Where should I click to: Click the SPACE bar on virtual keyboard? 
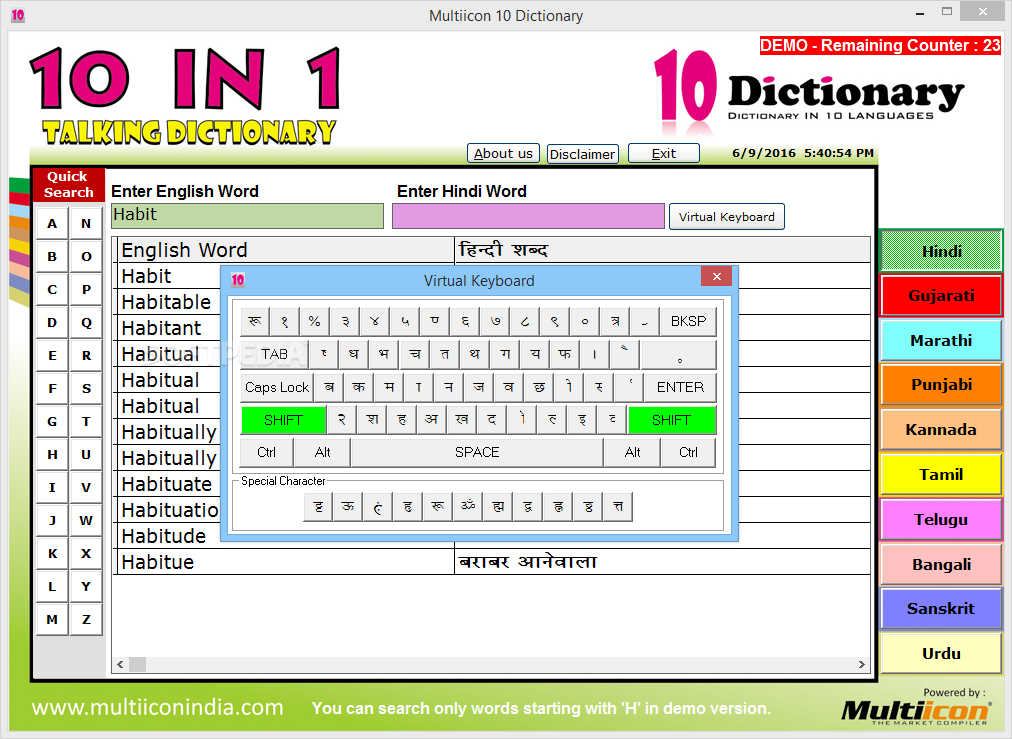pyautogui.click(x=477, y=452)
